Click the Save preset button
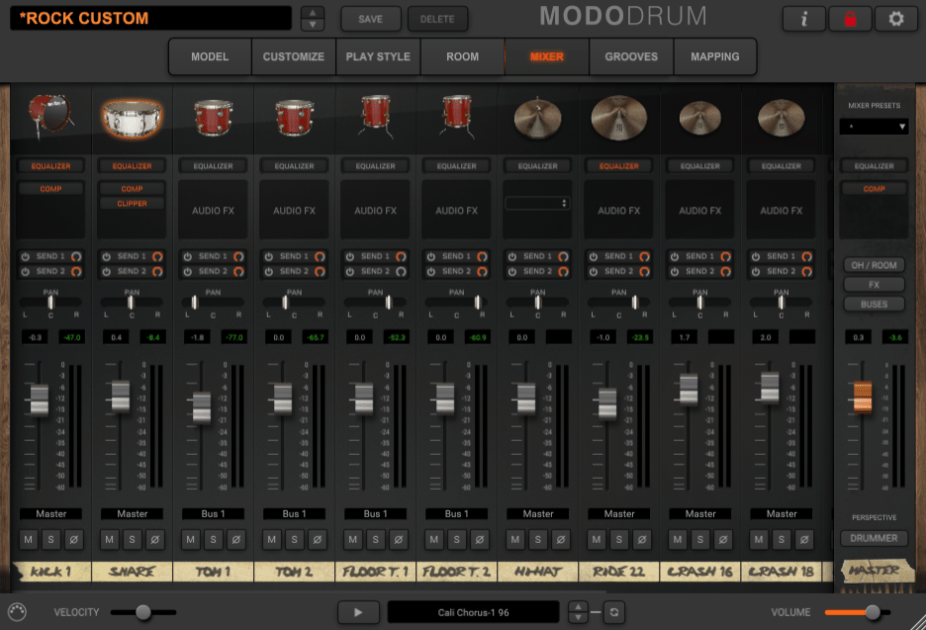This screenshot has width=926, height=630. coord(370,19)
